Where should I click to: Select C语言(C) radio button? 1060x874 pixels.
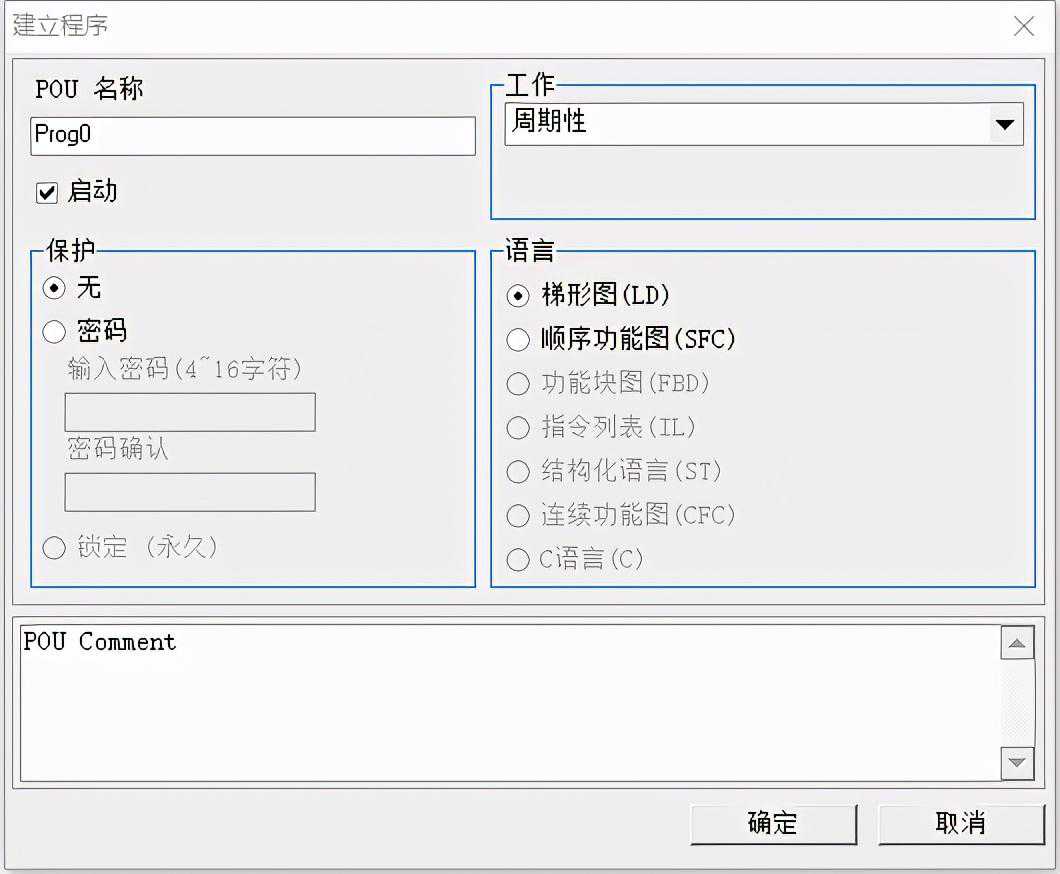pyautogui.click(x=518, y=560)
